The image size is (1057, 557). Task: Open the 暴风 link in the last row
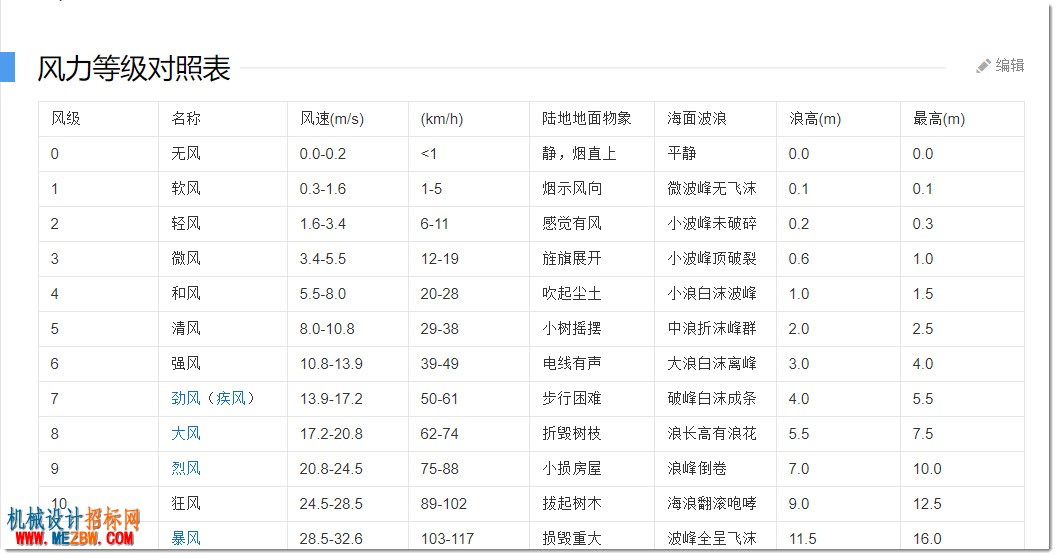click(186, 539)
